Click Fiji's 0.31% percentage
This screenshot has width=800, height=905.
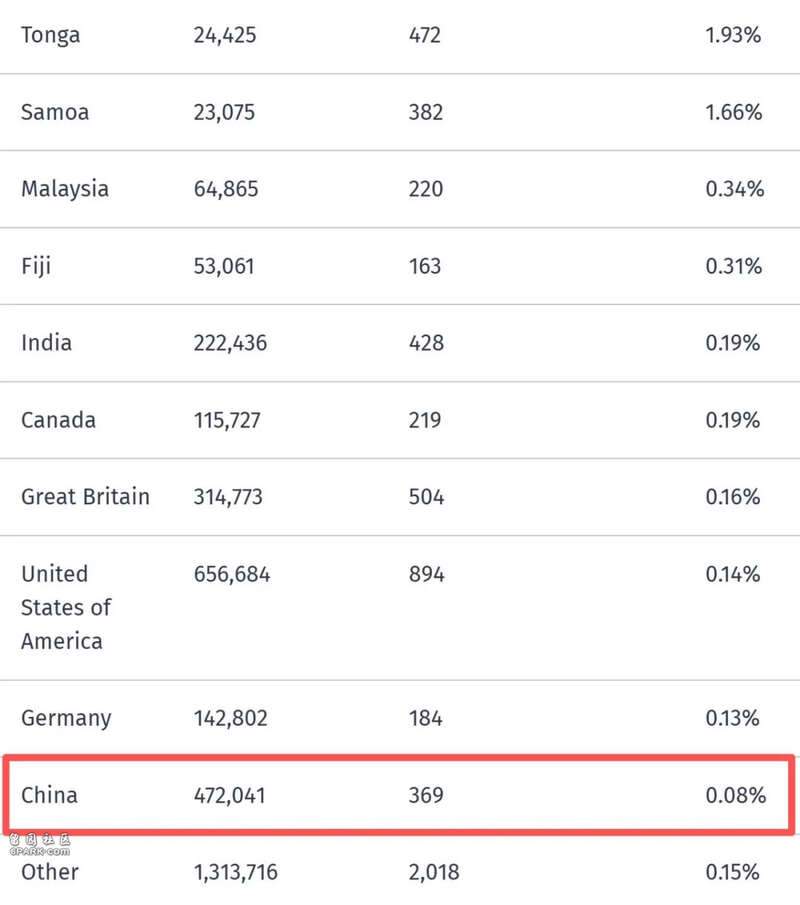point(734,267)
